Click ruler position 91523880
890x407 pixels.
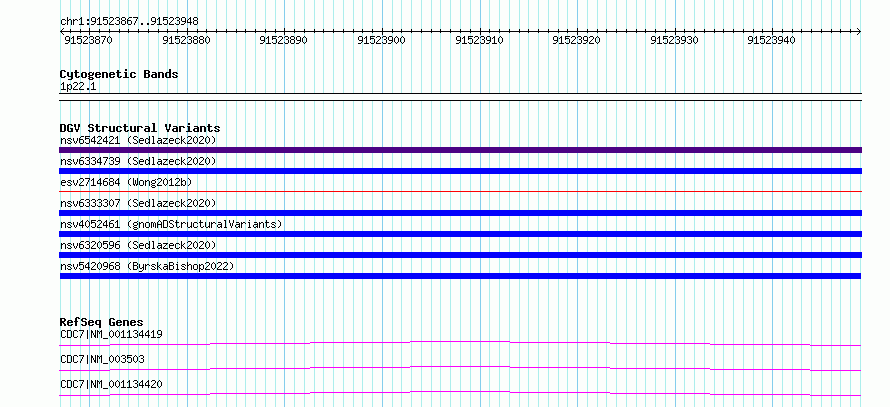click(186, 40)
